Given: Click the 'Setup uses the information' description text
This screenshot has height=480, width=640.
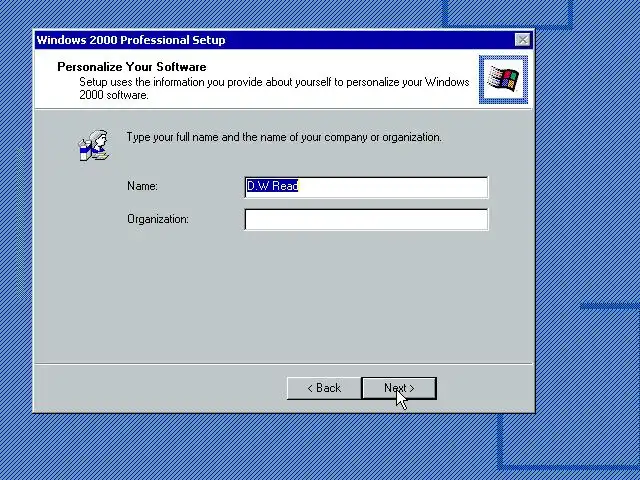Looking at the screenshot, I should tap(274, 88).
